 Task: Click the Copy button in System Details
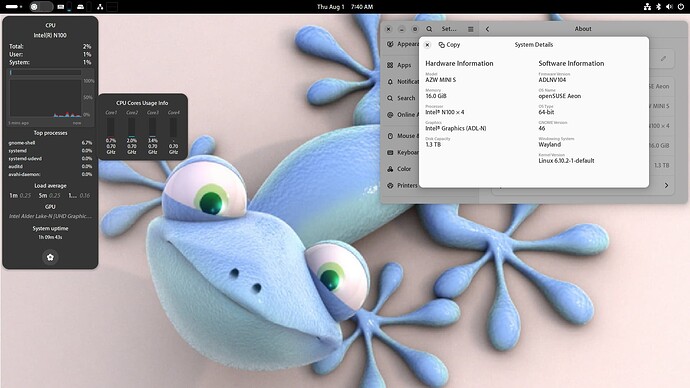449,44
